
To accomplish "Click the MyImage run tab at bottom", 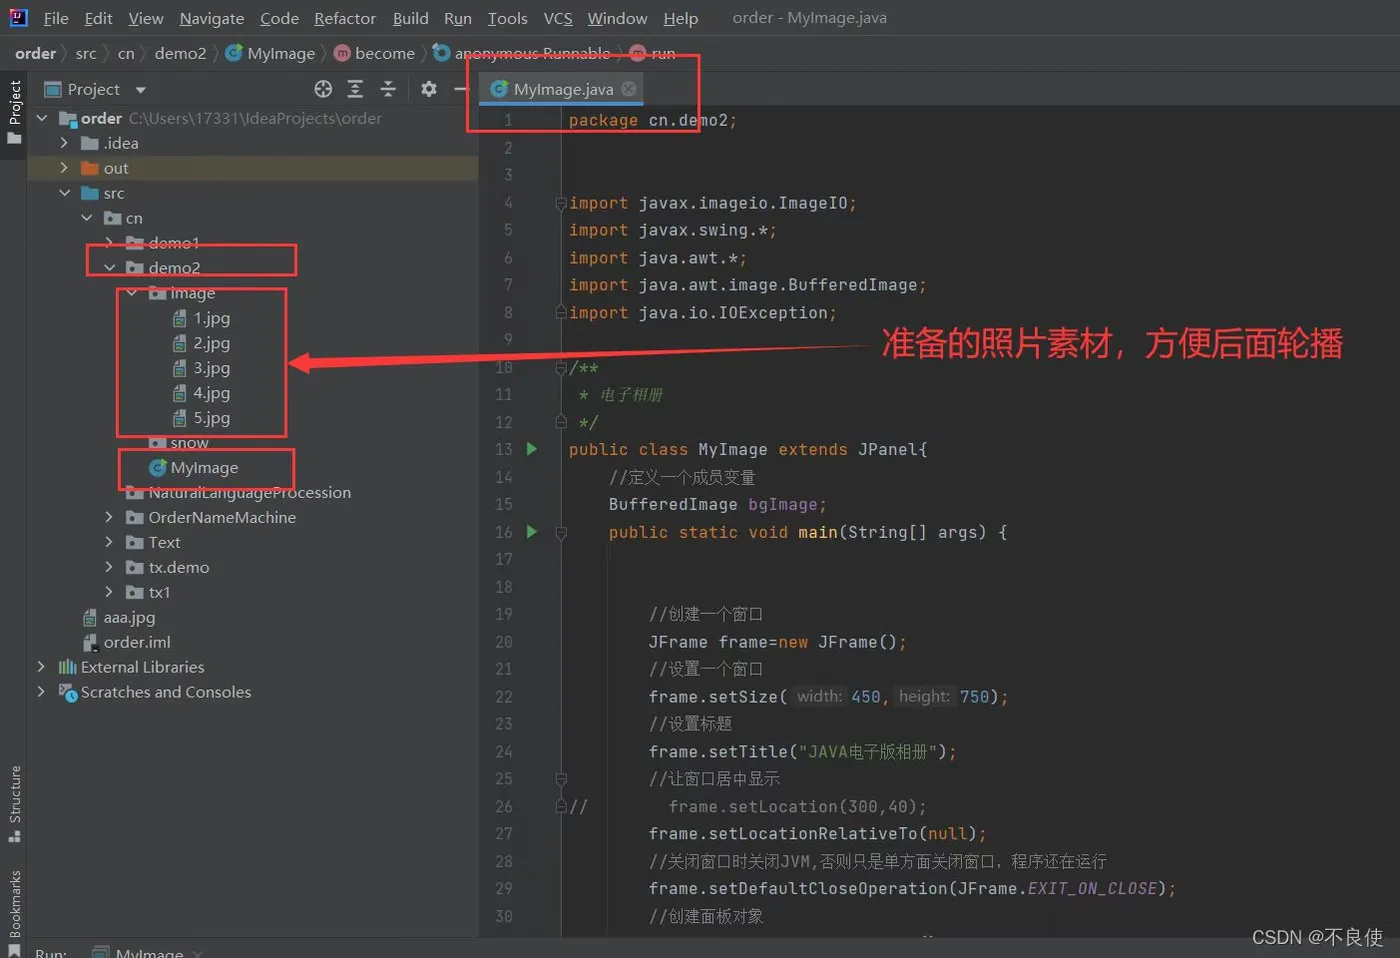I will point(149,952).
